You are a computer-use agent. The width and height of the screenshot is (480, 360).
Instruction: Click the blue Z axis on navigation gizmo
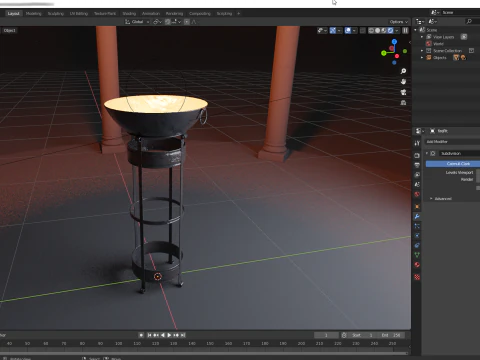click(394, 42)
